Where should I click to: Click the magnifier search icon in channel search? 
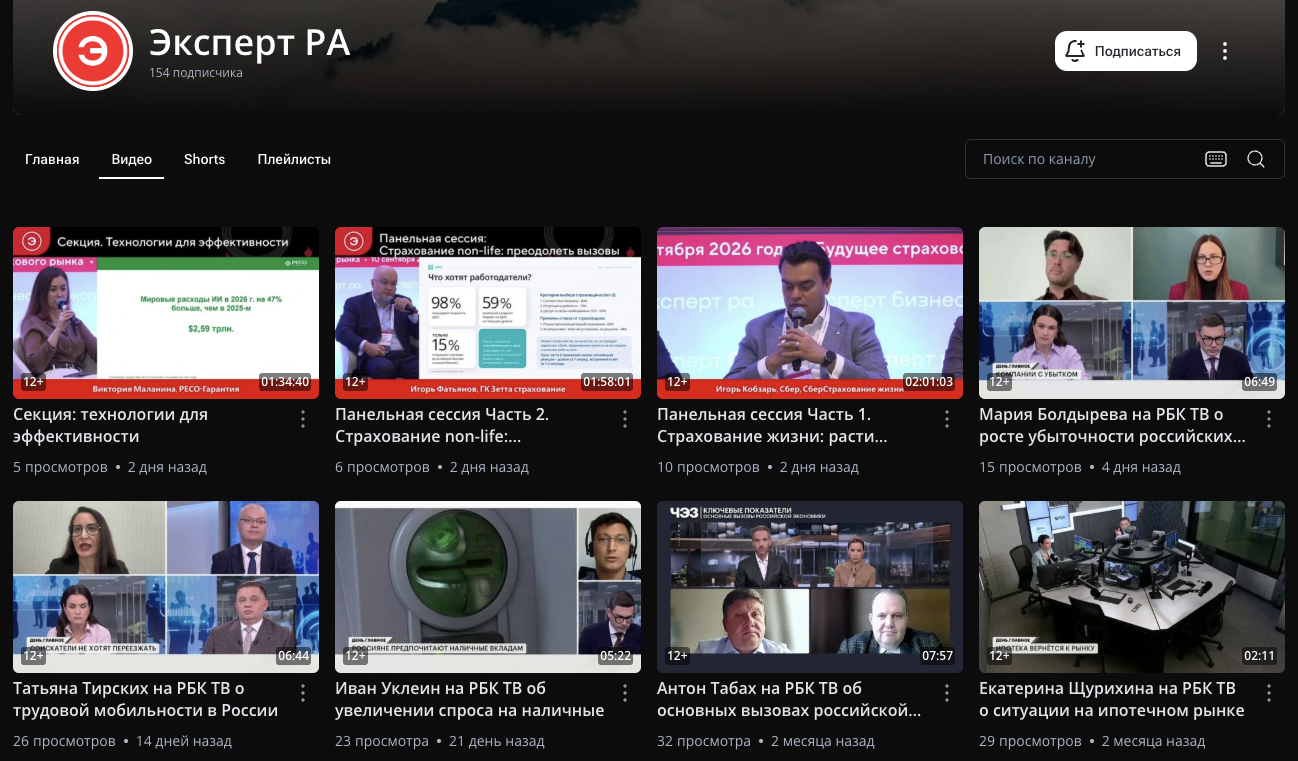coord(1257,159)
